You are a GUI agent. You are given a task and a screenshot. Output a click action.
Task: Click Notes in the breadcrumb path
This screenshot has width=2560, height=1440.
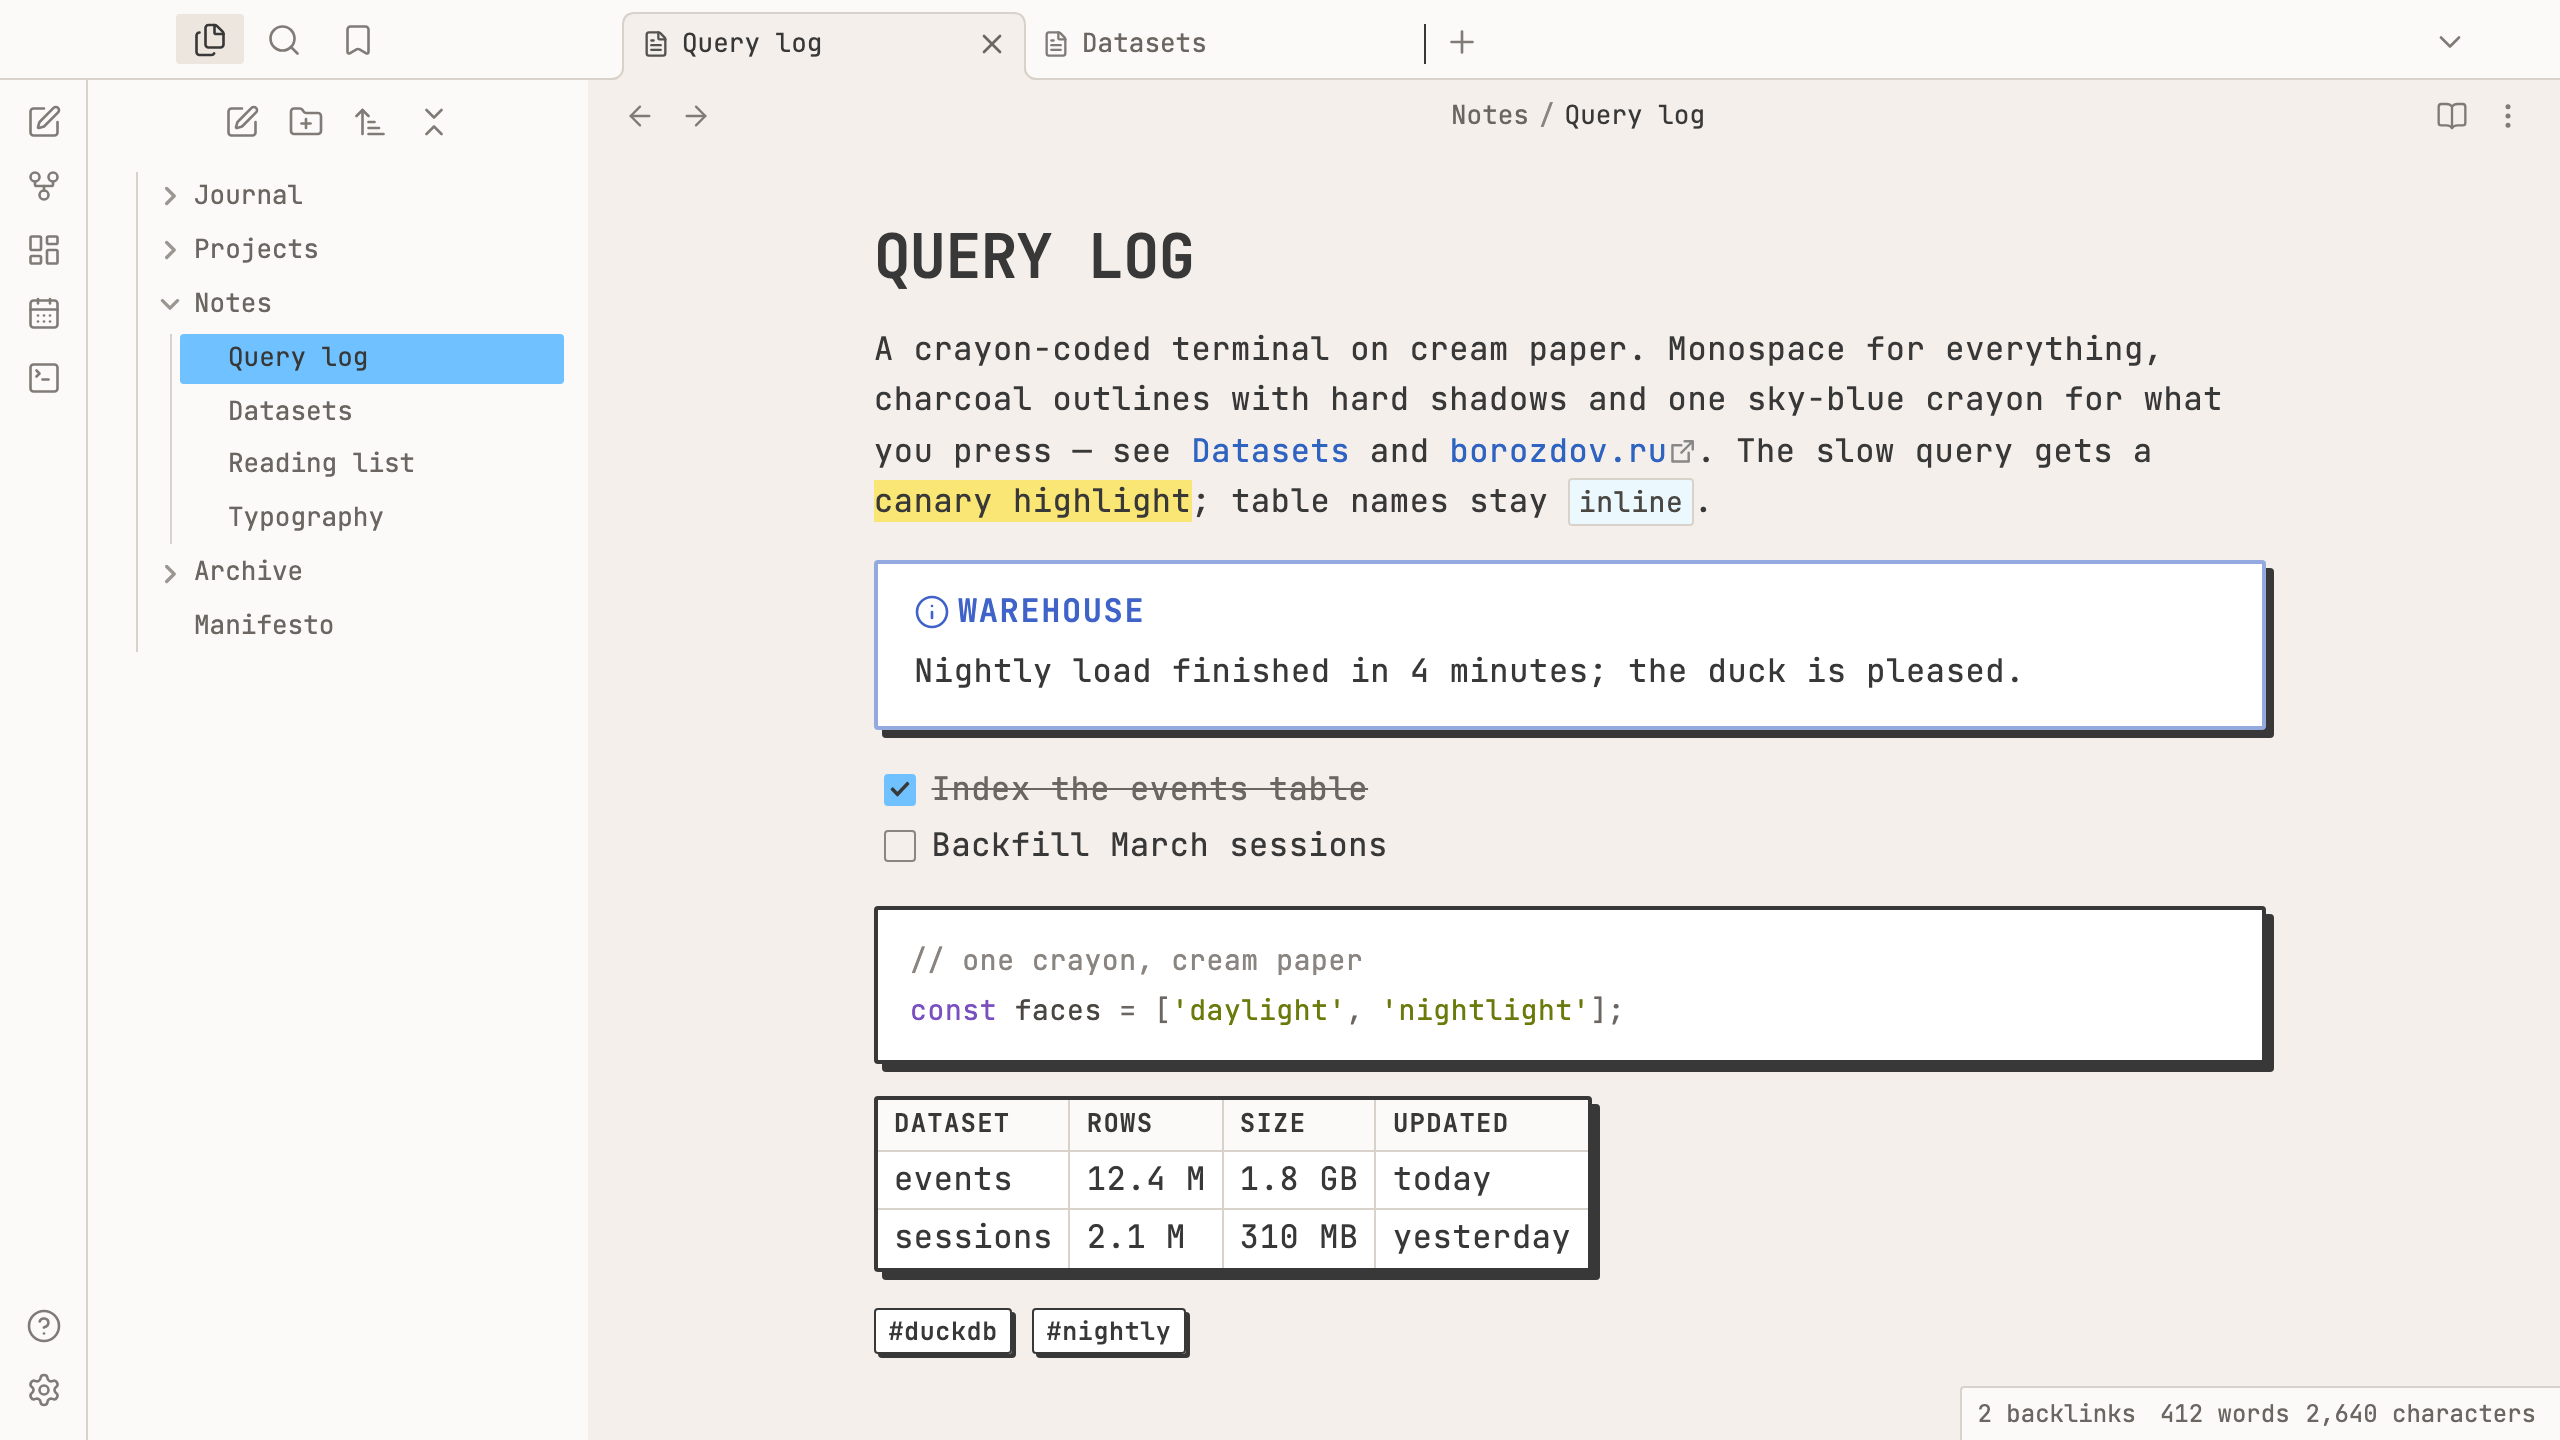(1489, 115)
